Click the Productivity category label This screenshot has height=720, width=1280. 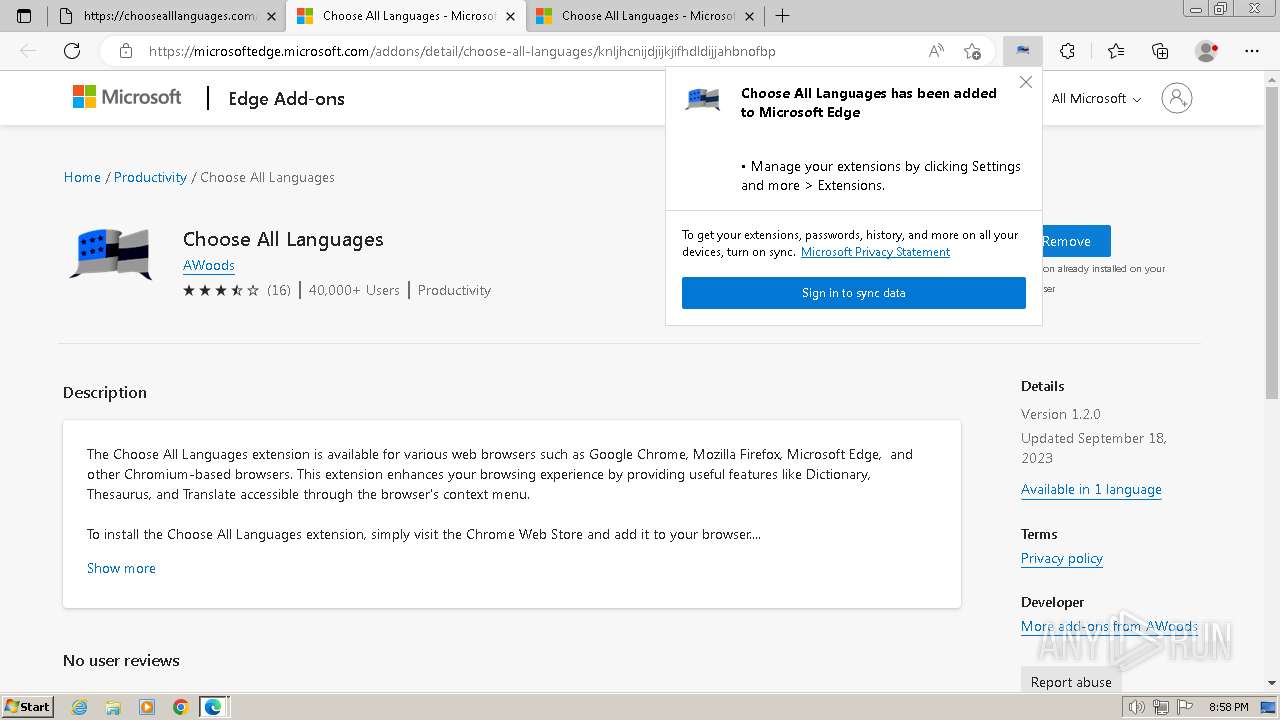[454, 290]
